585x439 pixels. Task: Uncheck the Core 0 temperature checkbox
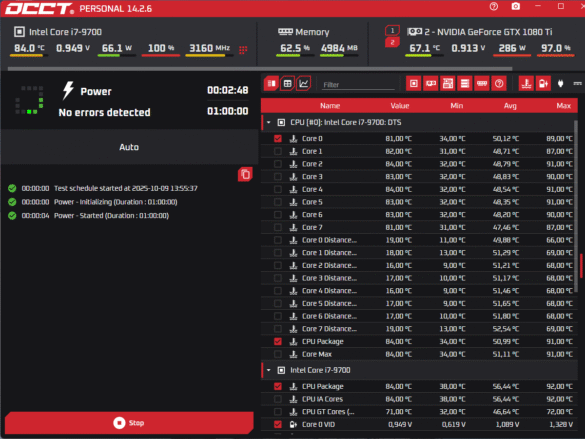click(278, 138)
